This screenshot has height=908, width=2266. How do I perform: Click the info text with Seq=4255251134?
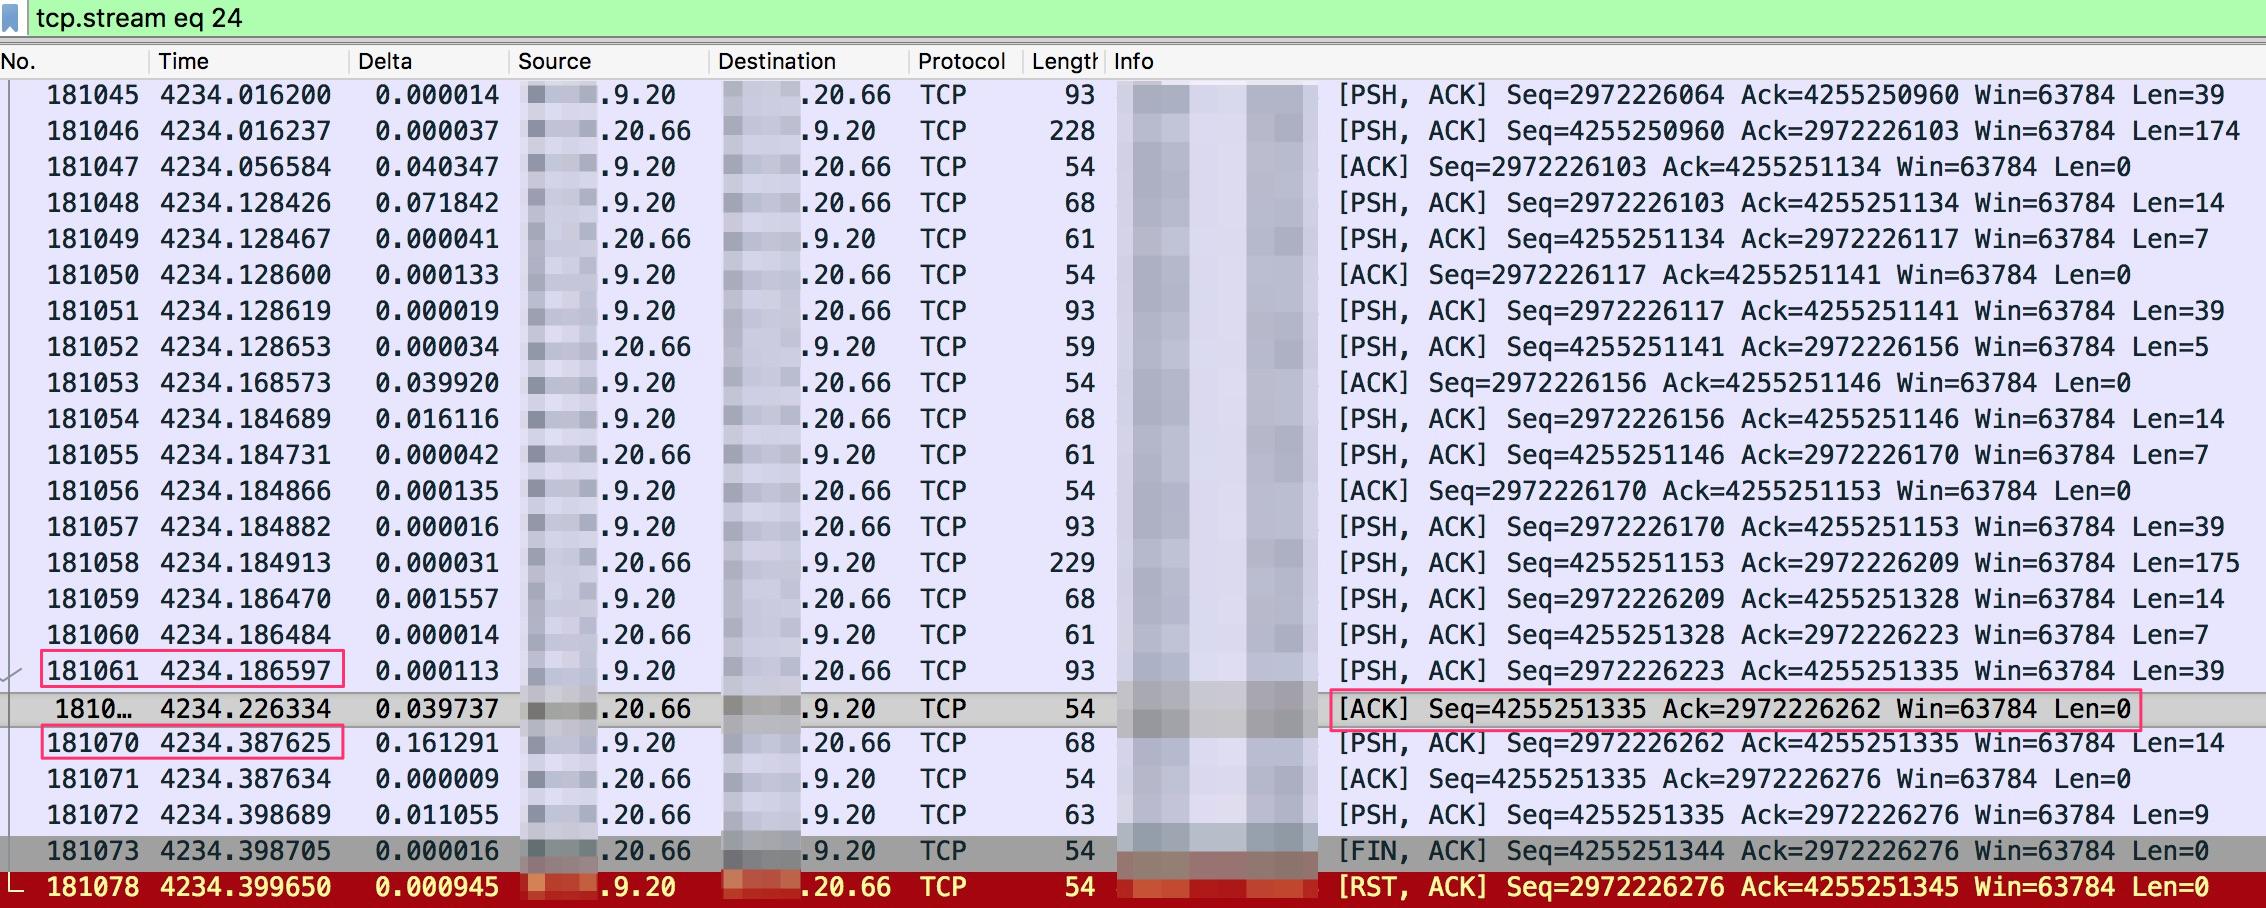tap(1773, 239)
